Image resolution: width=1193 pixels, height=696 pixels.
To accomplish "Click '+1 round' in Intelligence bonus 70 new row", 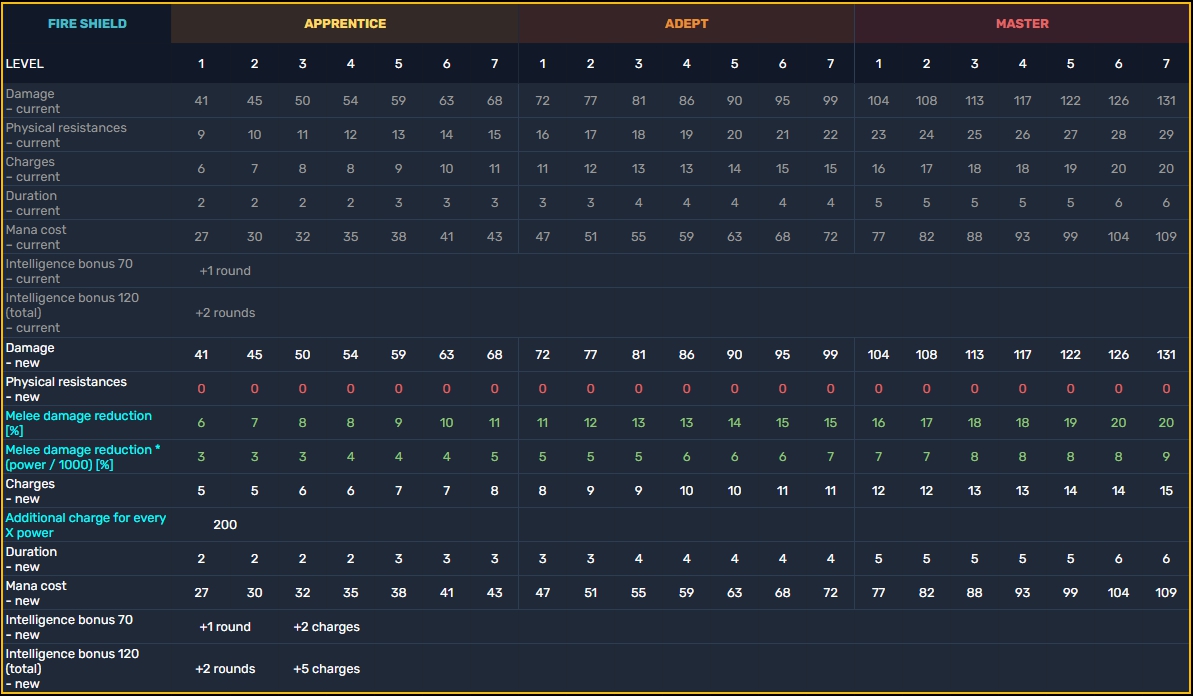I will tap(224, 627).
